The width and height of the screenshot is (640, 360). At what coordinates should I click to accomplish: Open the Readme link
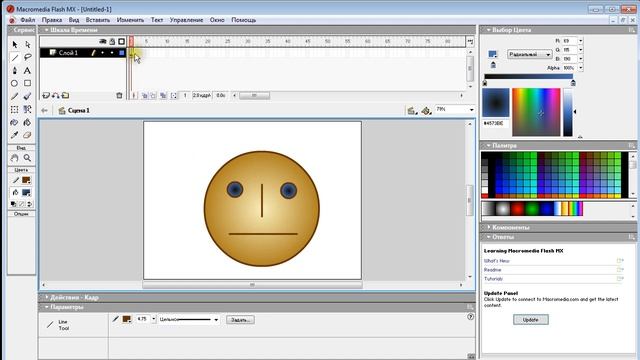(x=493, y=270)
